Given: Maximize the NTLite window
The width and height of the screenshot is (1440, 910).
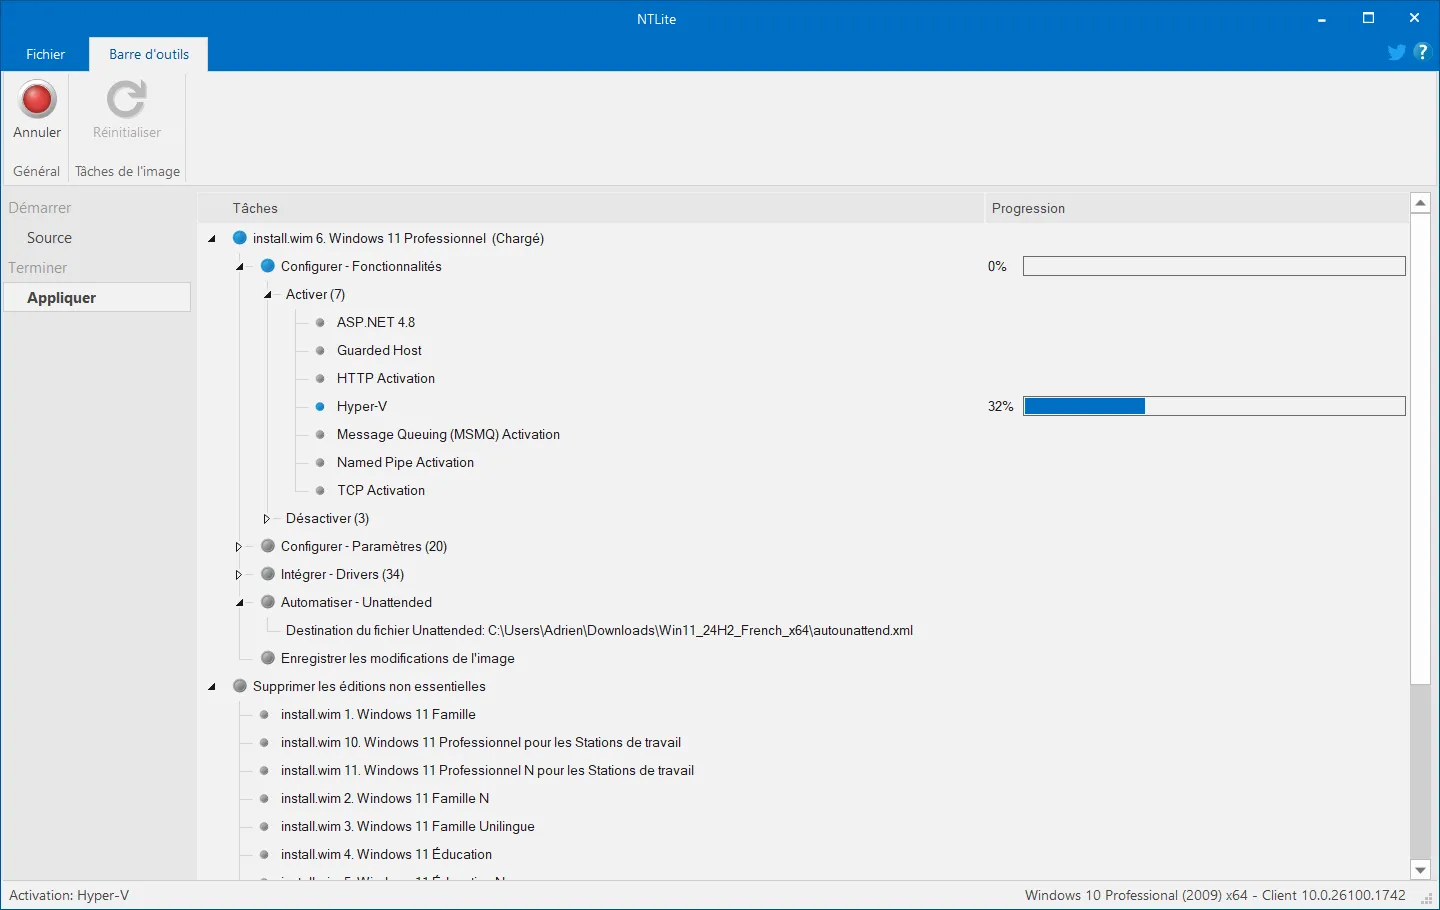Looking at the screenshot, I should point(1368,18).
